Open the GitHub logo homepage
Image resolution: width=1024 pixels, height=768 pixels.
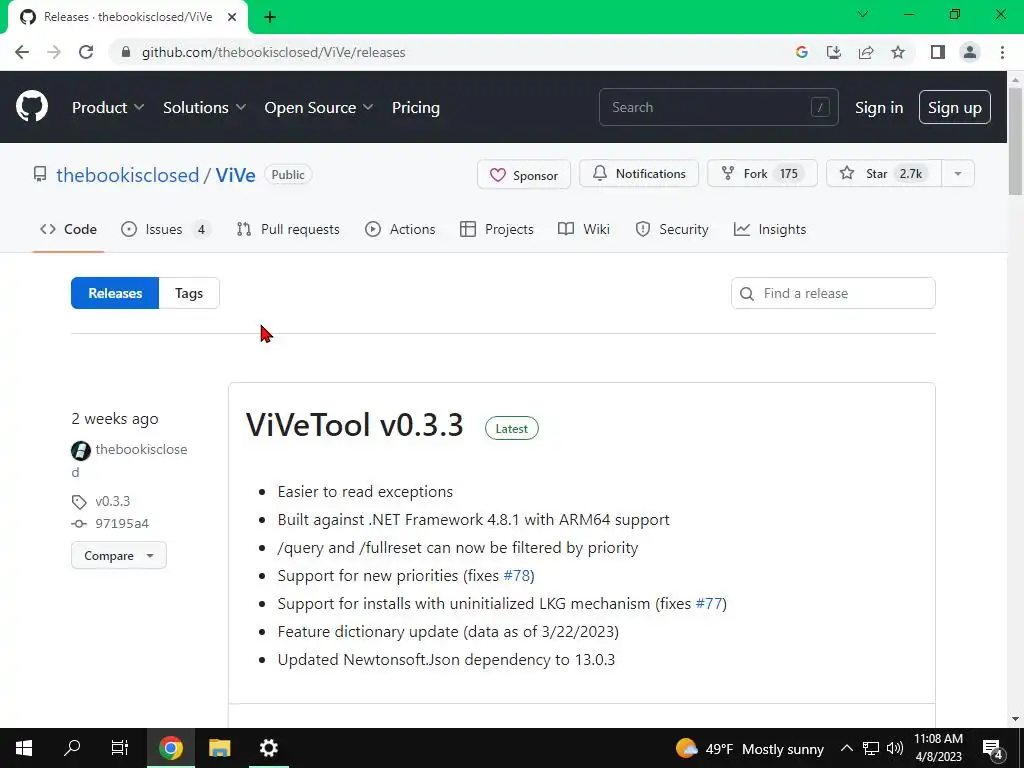point(31,107)
